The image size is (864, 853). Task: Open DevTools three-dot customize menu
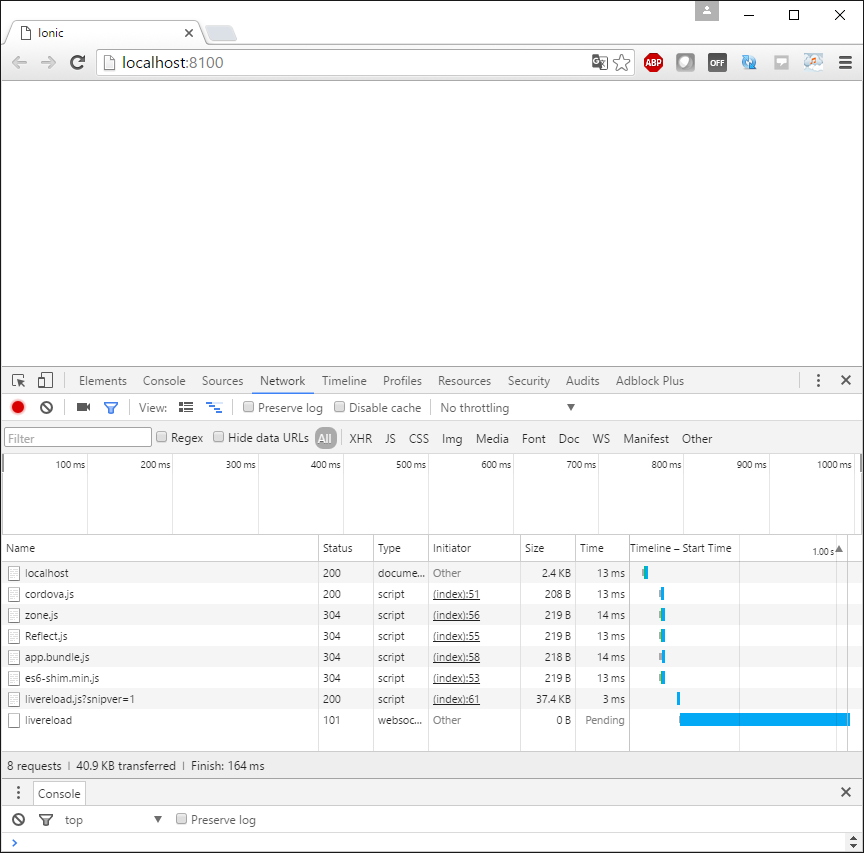point(818,380)
